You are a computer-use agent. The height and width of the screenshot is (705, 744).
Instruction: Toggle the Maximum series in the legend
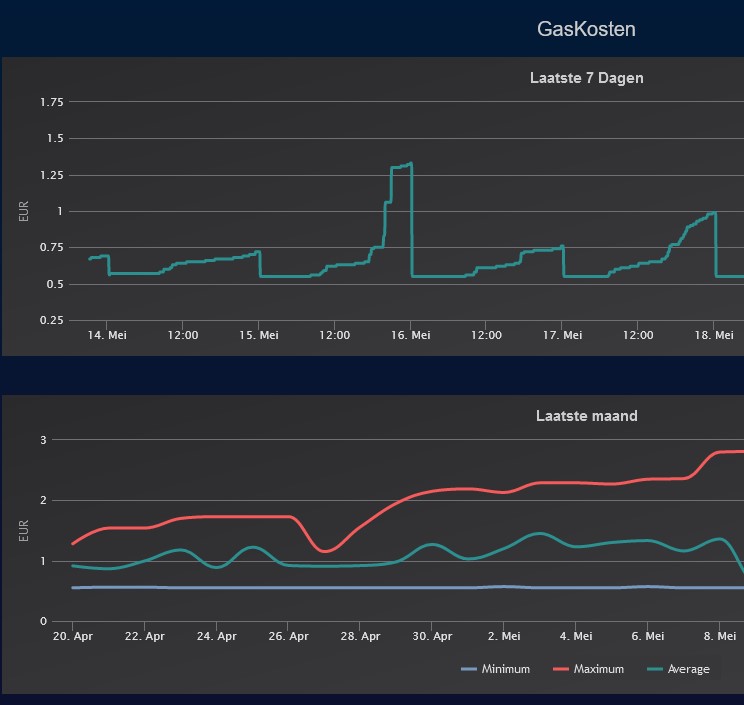588,669
